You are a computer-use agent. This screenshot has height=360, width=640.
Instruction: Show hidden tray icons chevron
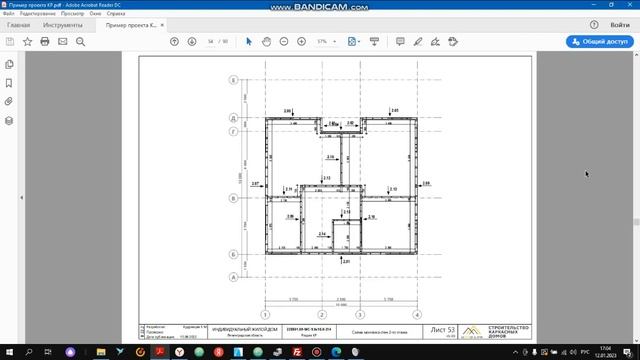(x=515, y=352)
